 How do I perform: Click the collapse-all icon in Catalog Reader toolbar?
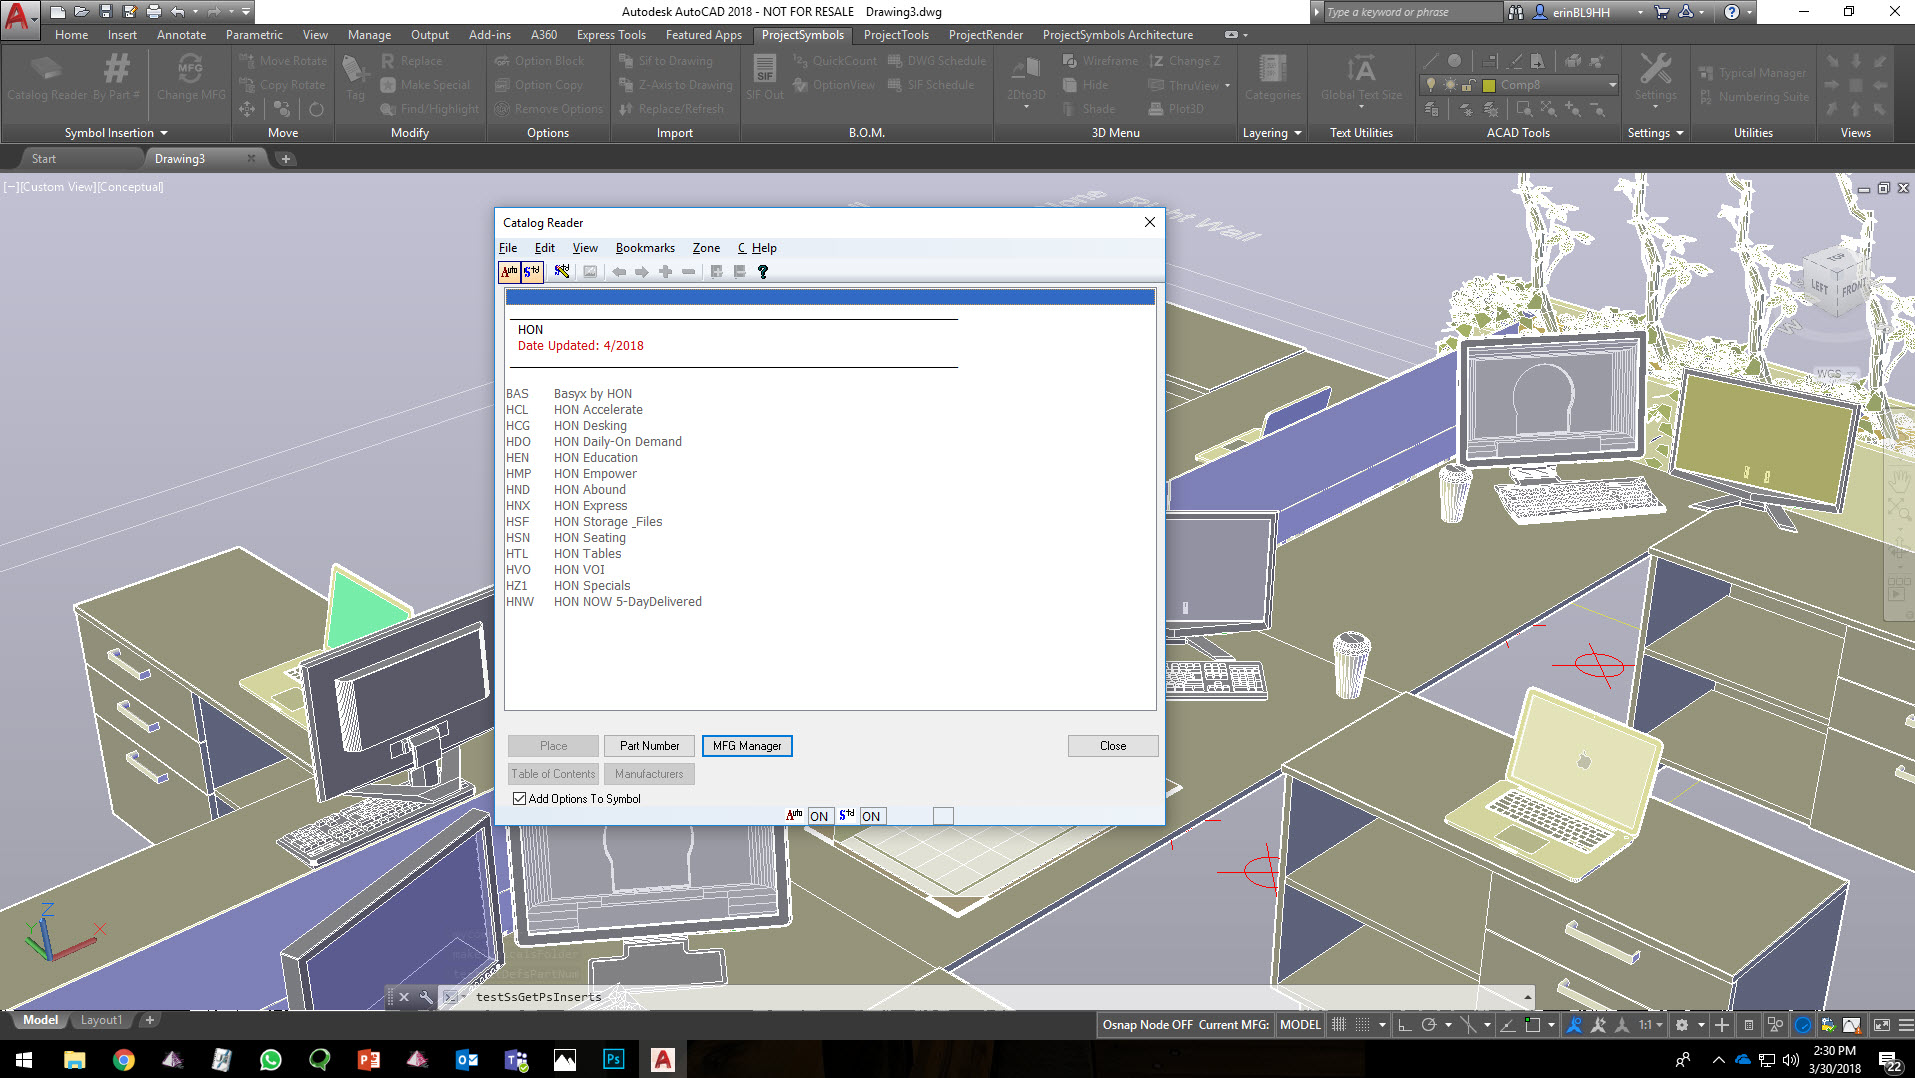tap(740, 271)
